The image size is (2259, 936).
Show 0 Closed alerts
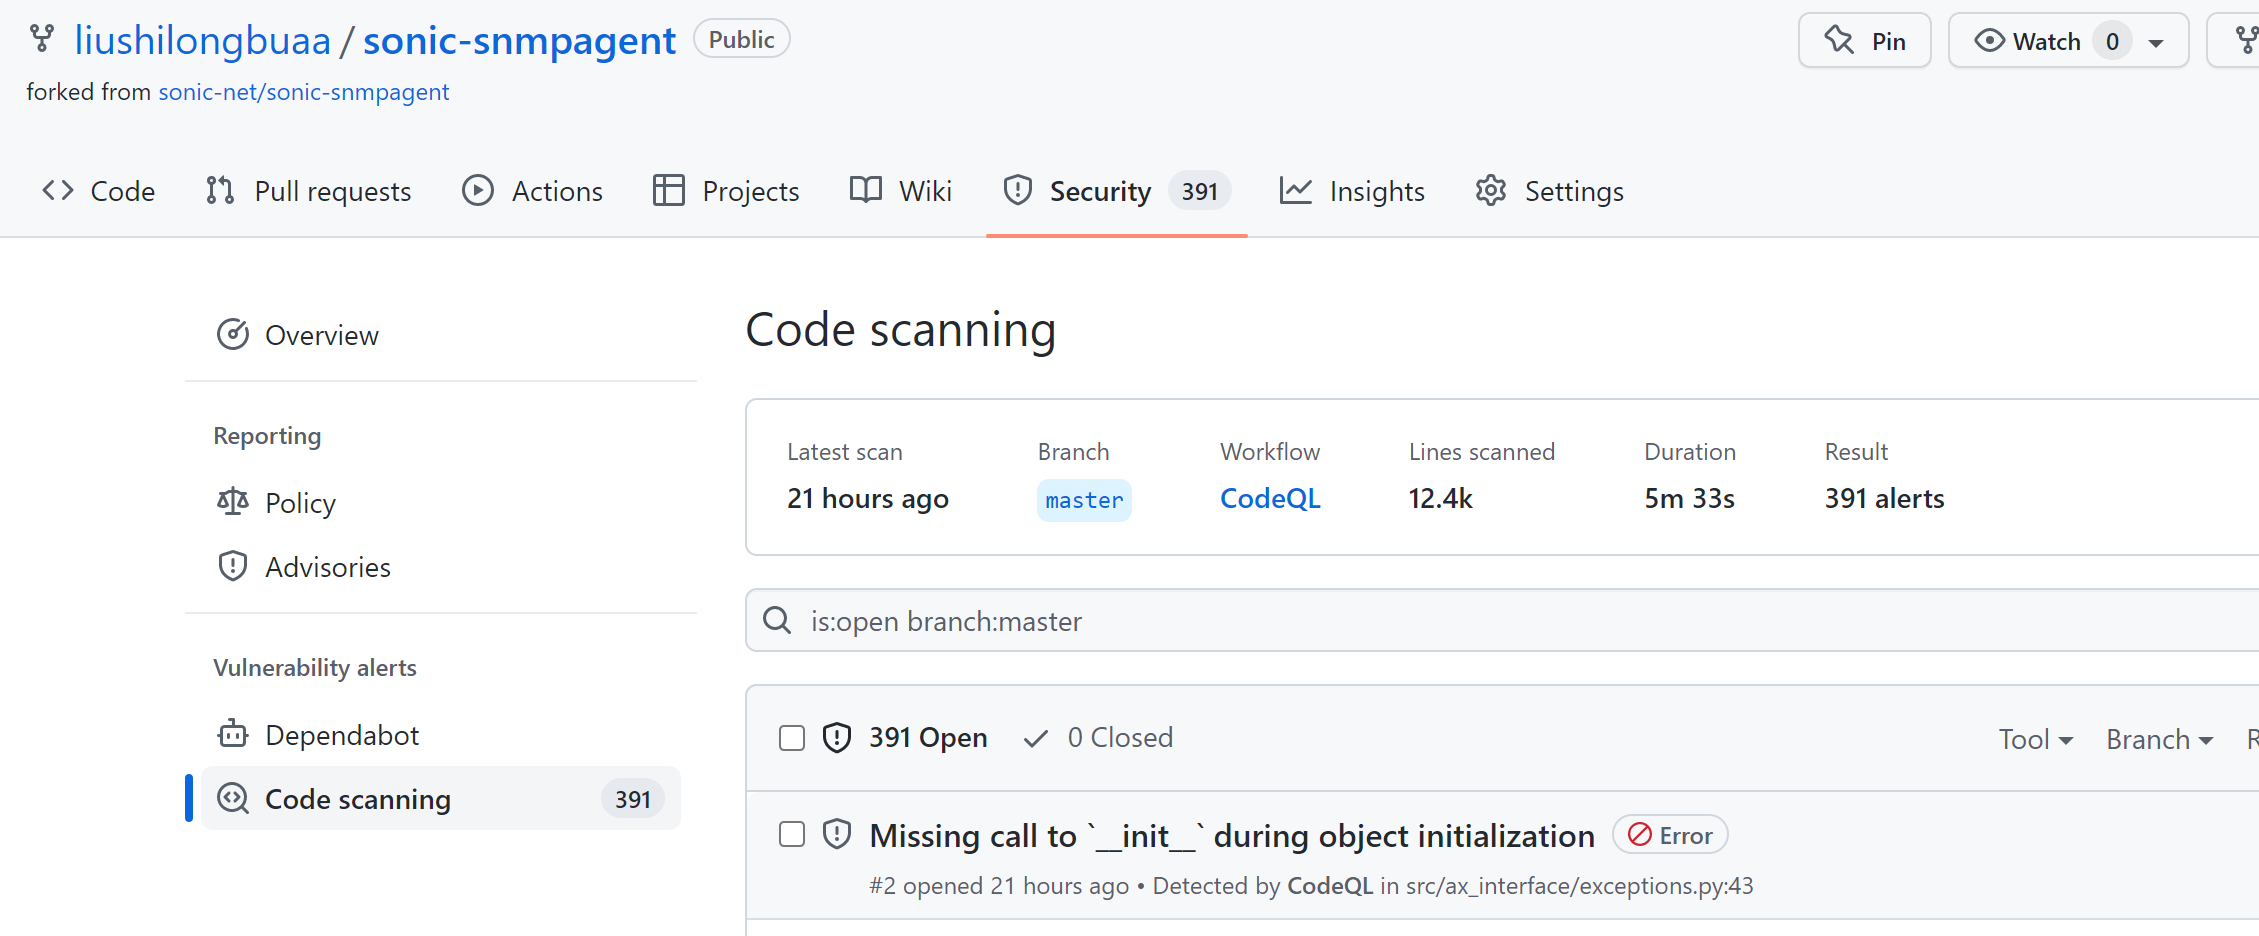1098,738
